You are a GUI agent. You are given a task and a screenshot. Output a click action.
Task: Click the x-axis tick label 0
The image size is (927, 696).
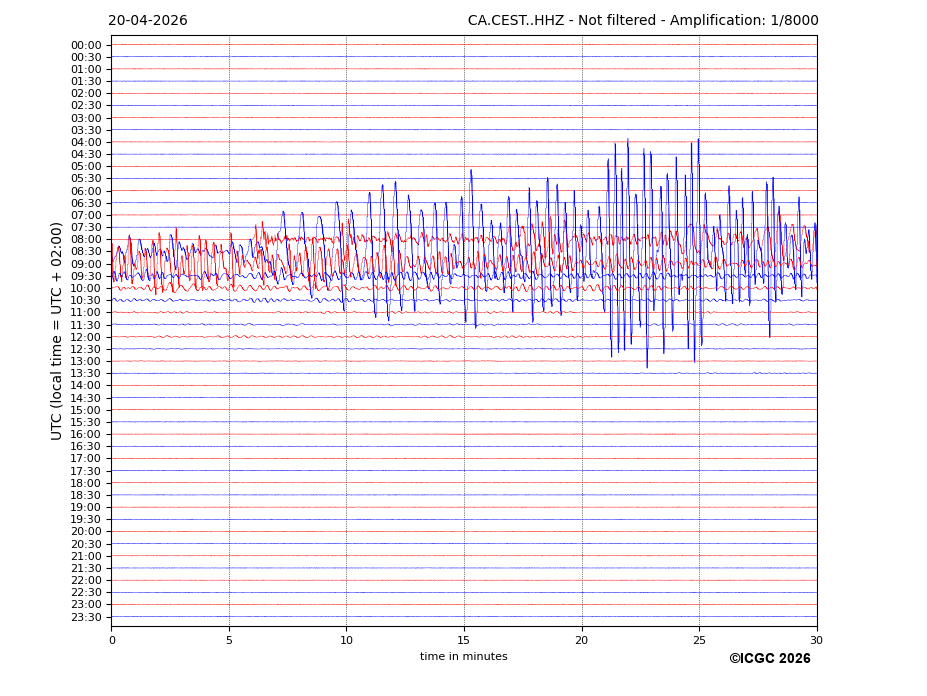(112, 640)
